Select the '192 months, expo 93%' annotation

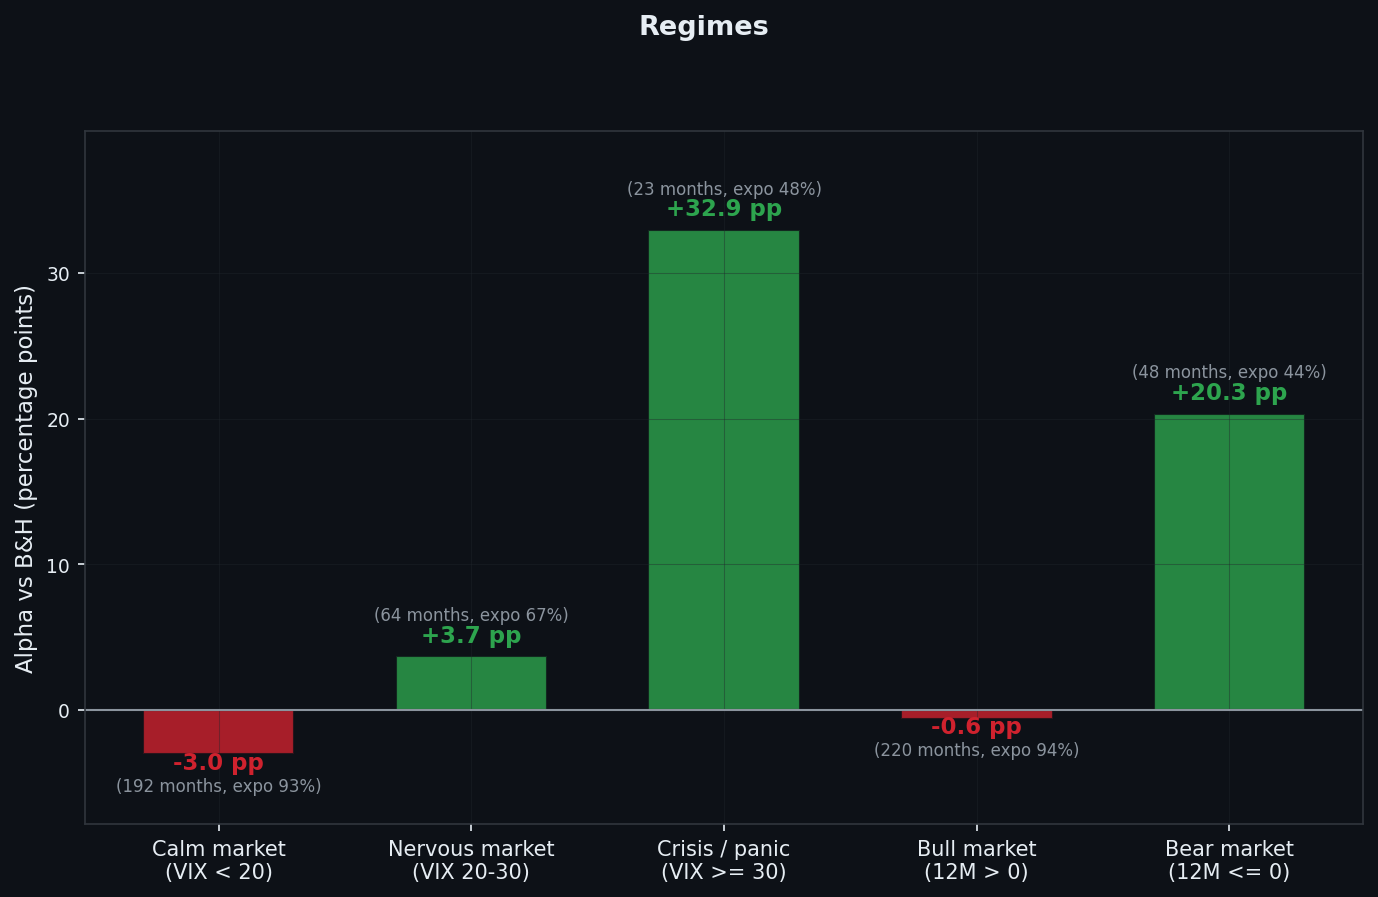tap(218, 786)
